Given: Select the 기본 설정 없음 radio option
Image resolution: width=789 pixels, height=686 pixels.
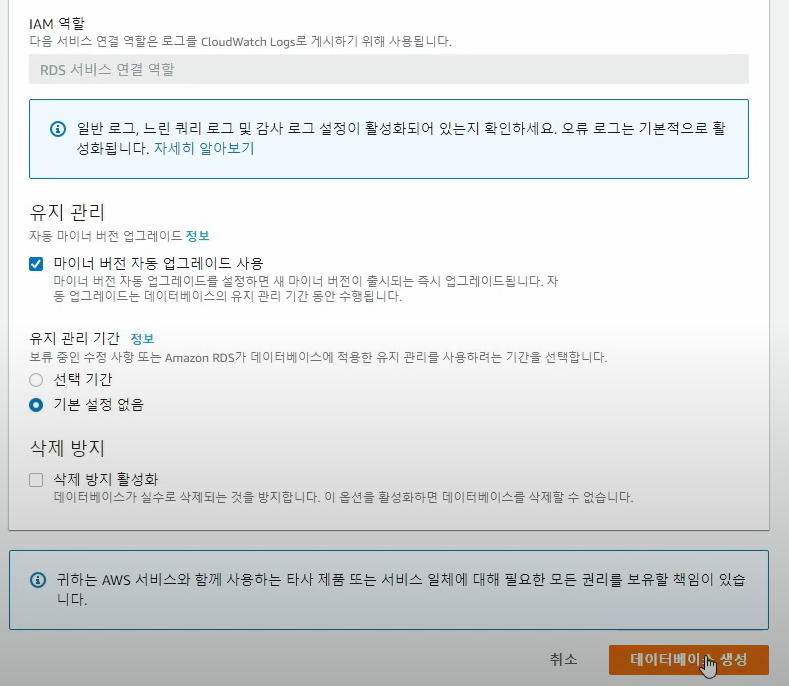Looking at the screenshot, I should click(36, 405).
